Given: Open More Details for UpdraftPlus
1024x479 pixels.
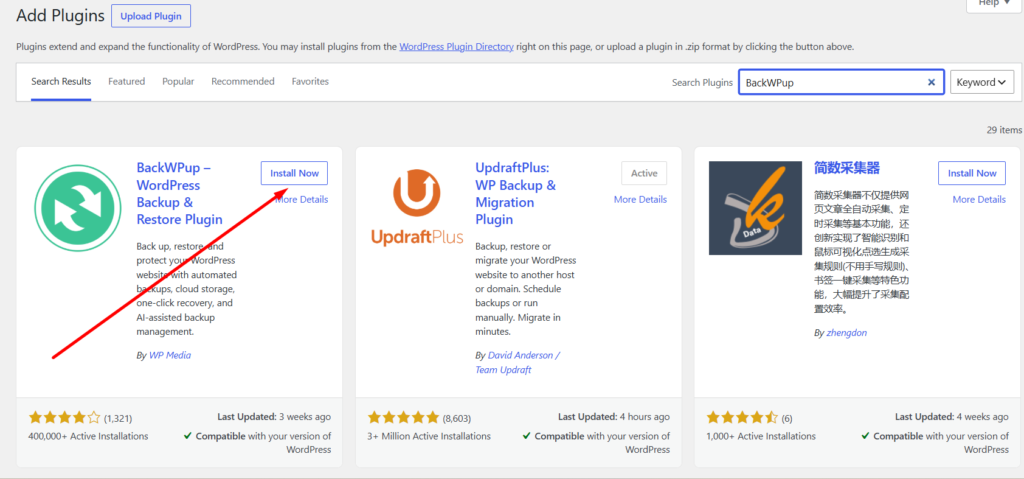Looking at the screenshot, I should pos(641,199).
